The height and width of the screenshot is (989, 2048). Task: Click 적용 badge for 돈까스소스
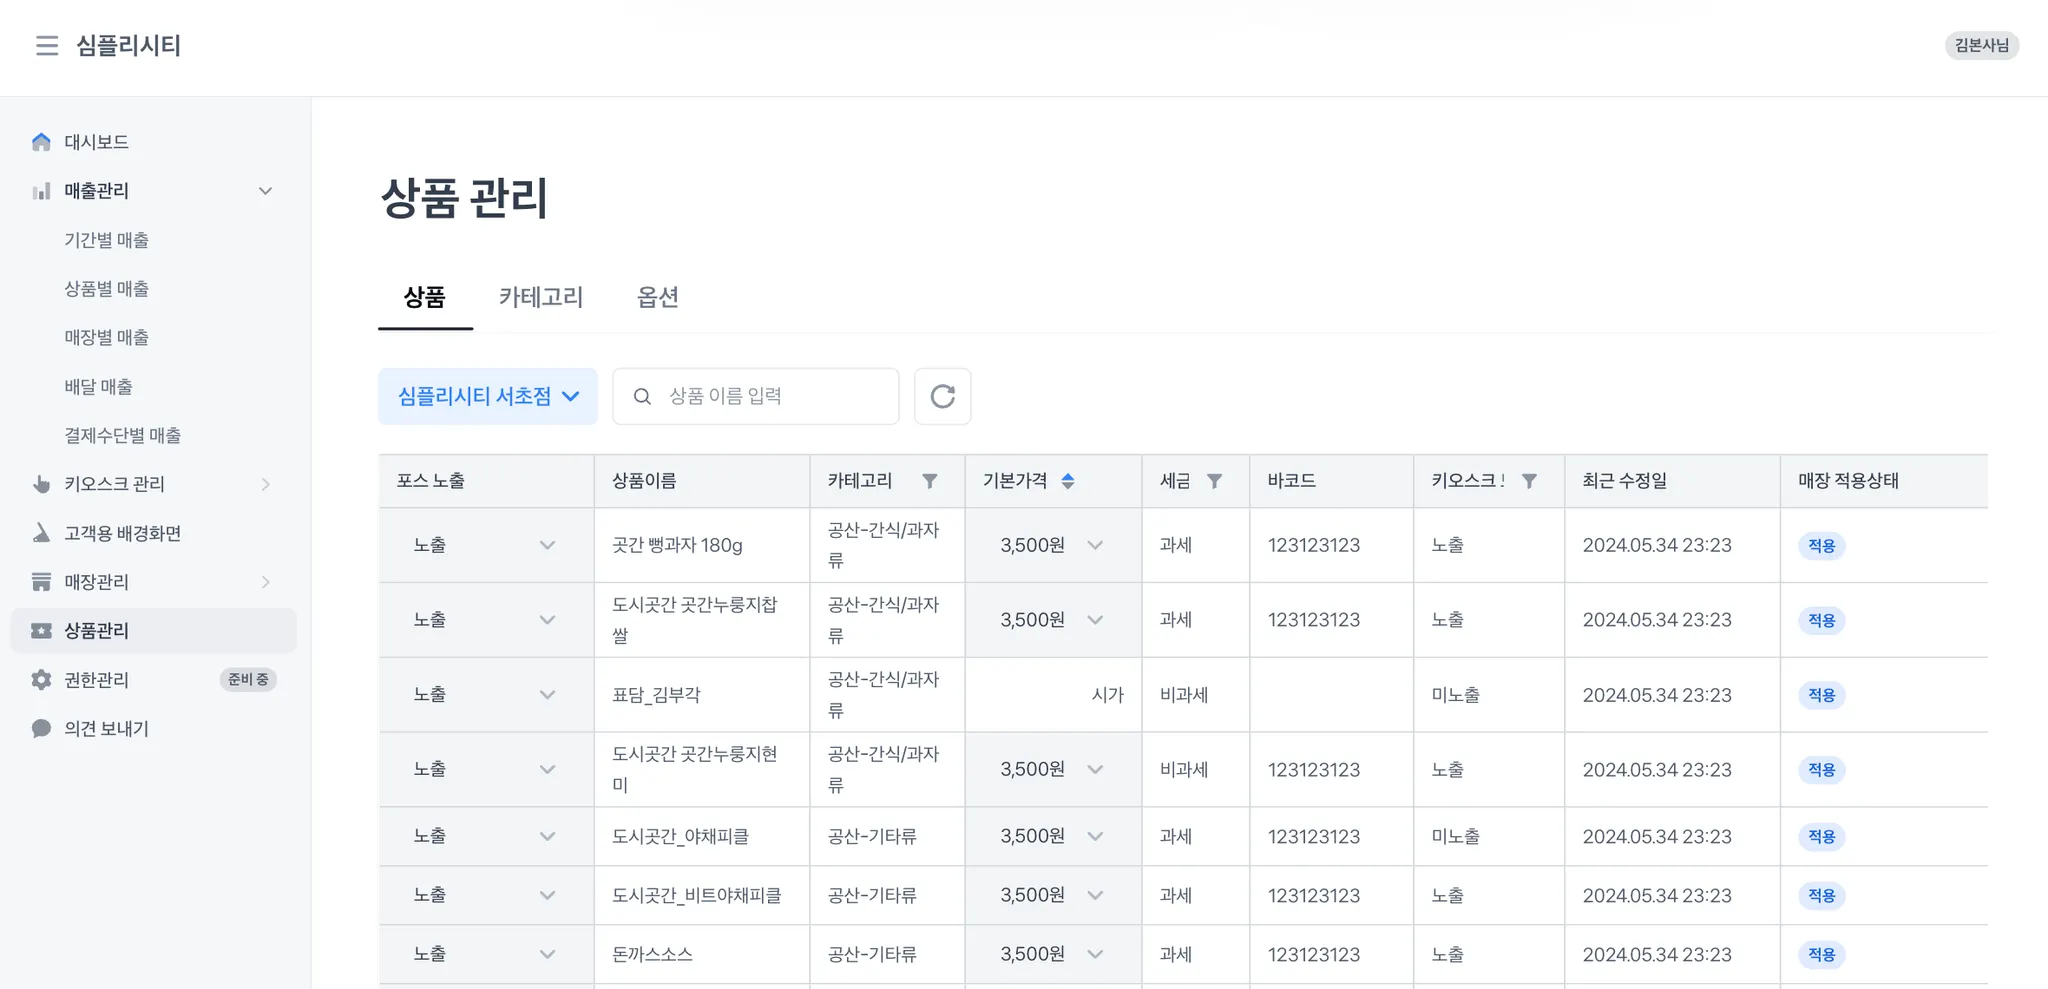pos(1822,955)
